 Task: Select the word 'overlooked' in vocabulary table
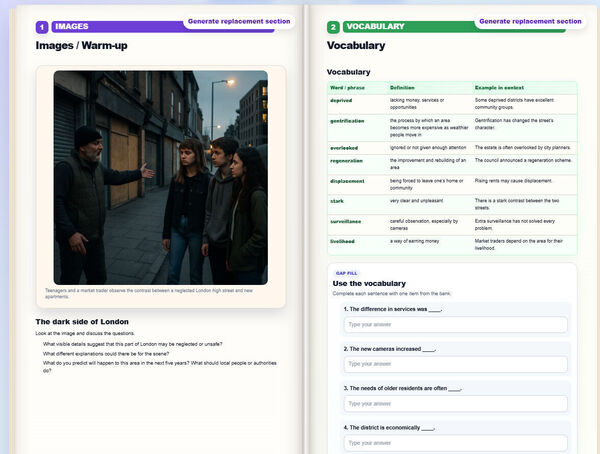point(344,148)
